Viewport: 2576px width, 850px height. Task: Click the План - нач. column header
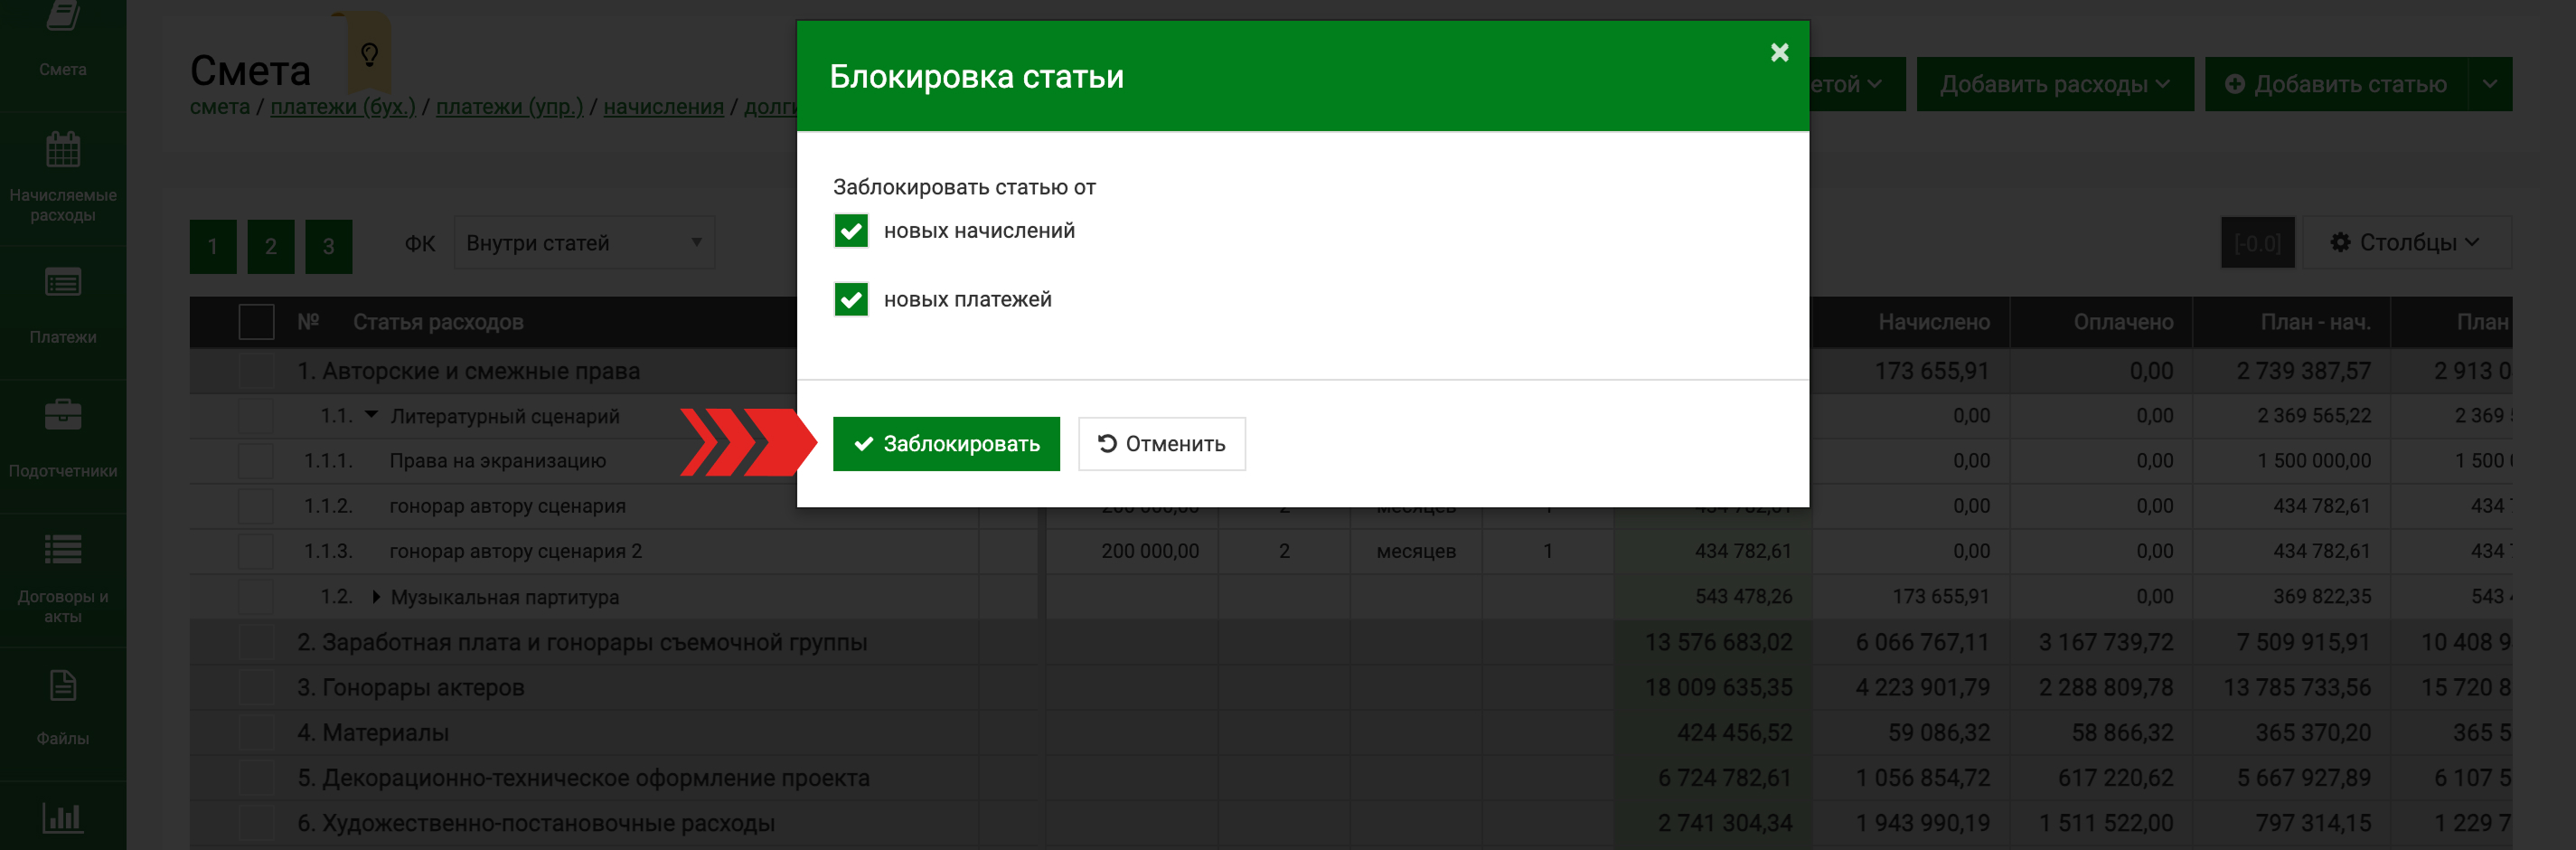click(2315, 322)
